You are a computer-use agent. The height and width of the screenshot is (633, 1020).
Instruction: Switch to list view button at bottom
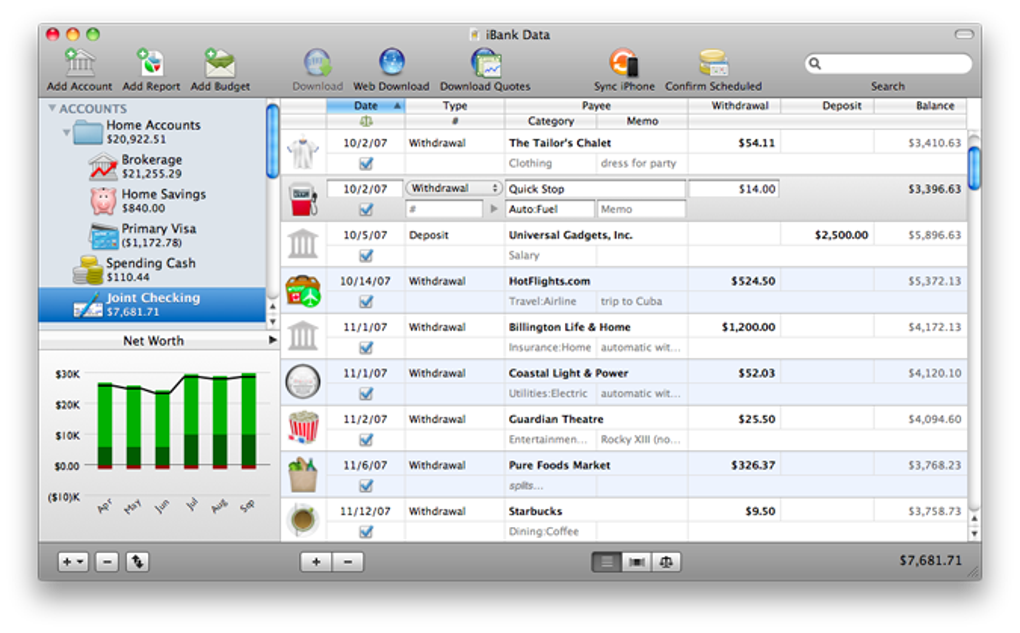point(606,562)
